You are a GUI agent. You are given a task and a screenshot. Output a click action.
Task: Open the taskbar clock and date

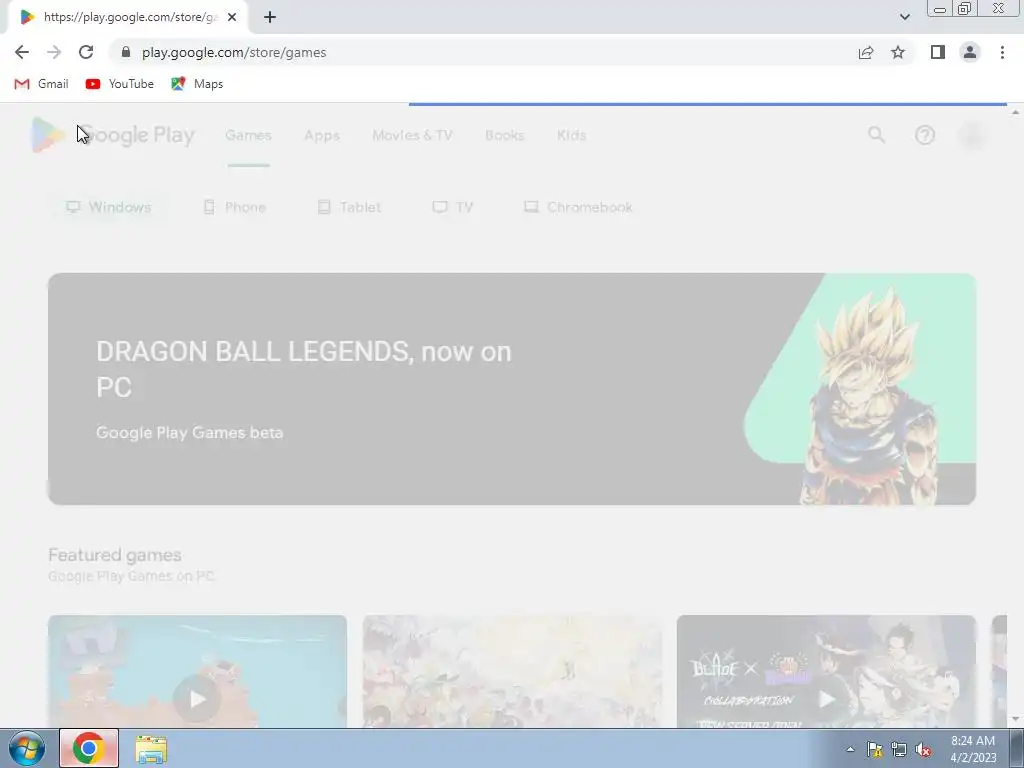pyautogui.click(x=973, y=749)
